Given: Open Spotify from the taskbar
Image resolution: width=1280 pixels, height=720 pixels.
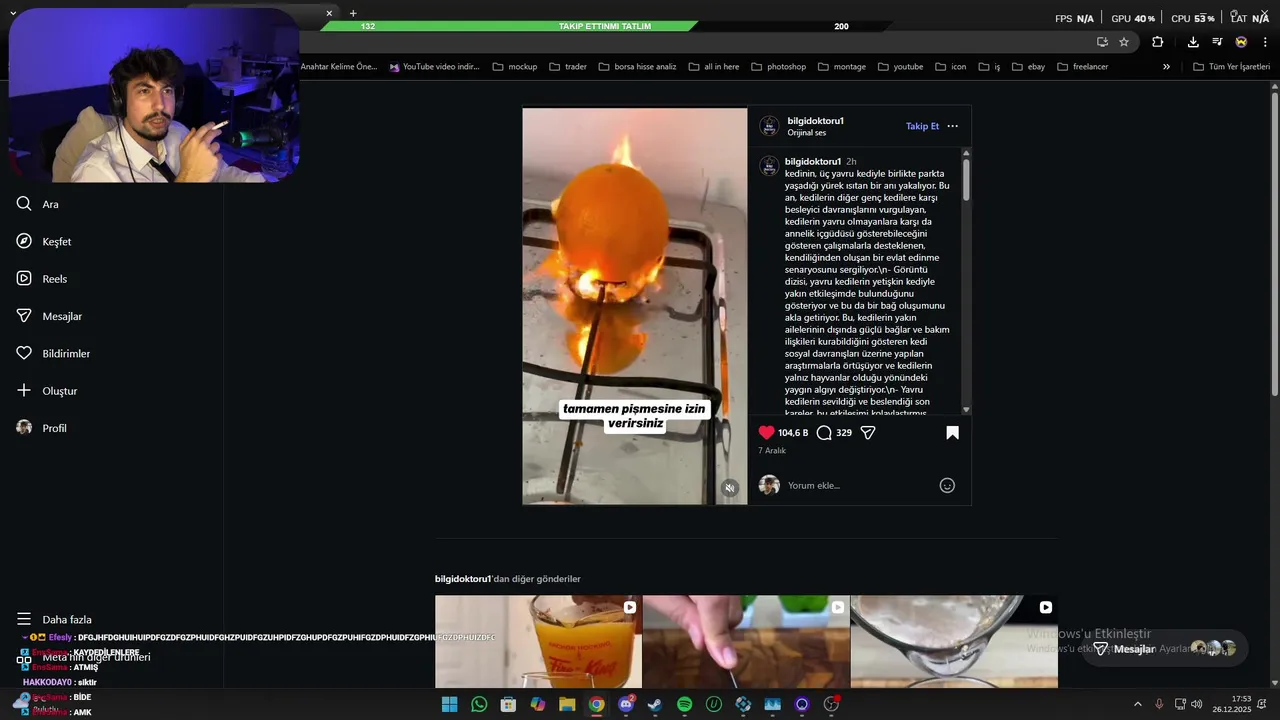Looking at the screenshot, I should pos(684,704).
